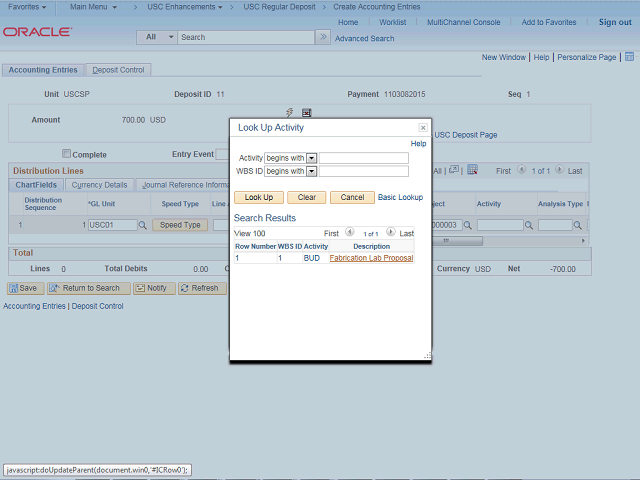This screenshot has width=640, height=480.
Task: Click bottom Deposit Control link
Action: pos(98,306)
